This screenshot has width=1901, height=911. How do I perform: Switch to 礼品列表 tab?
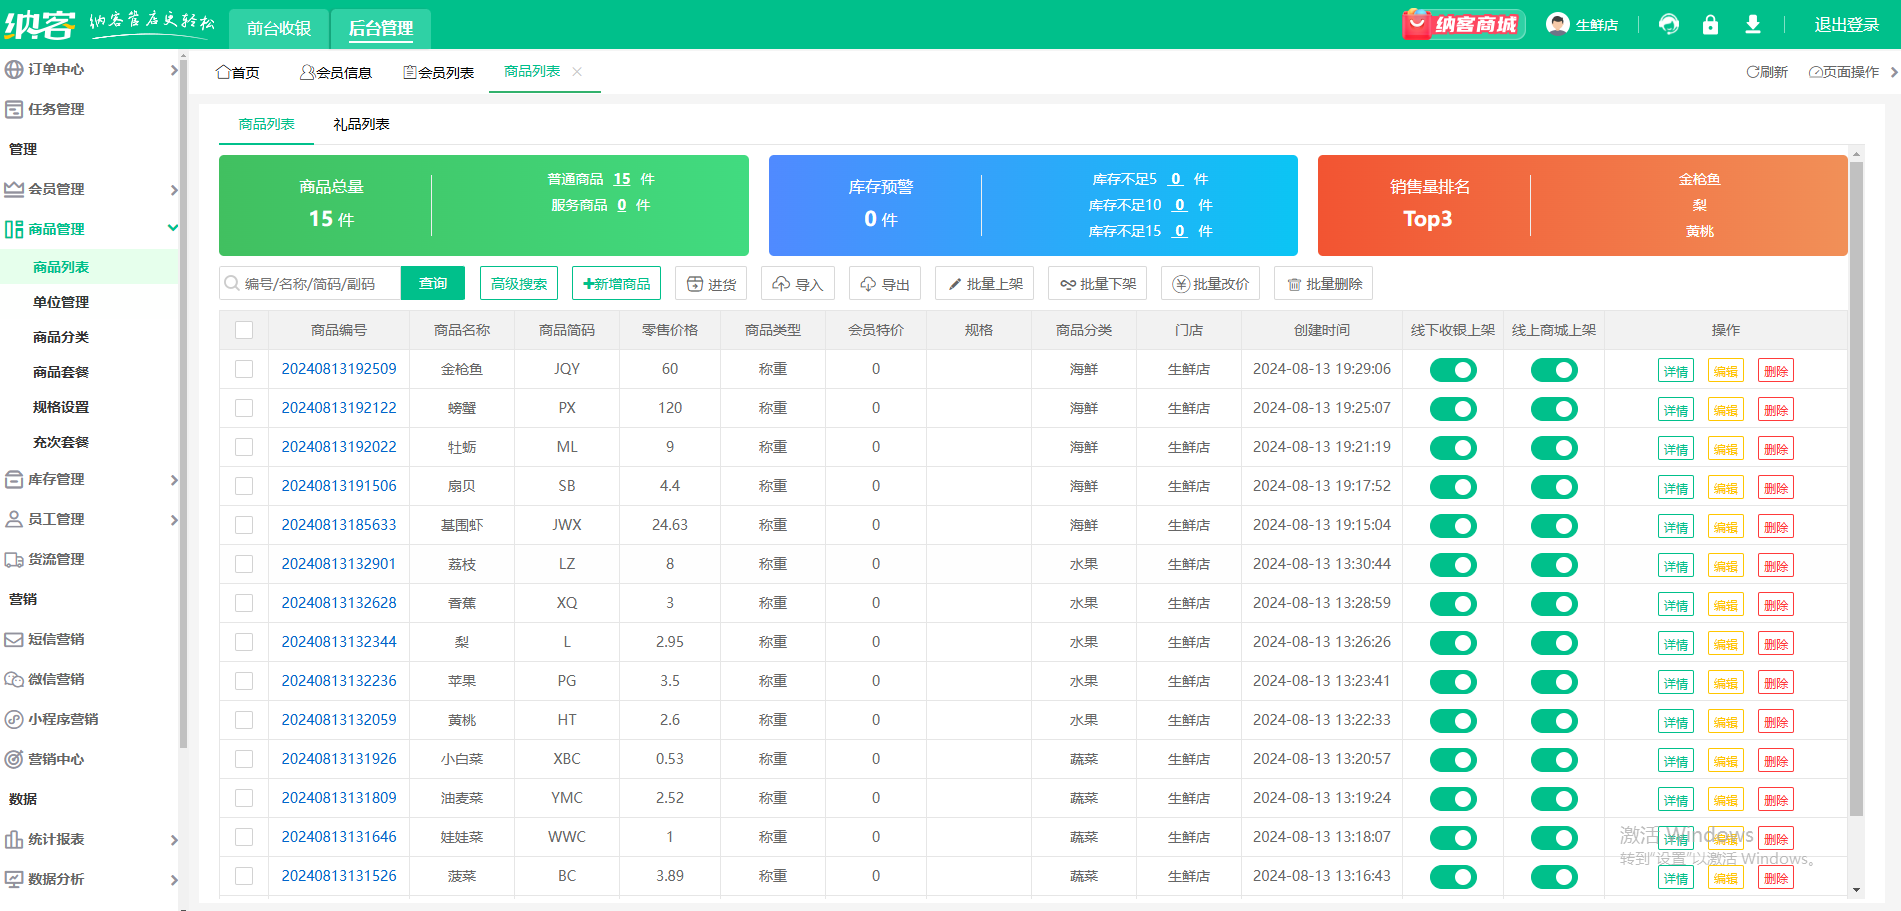(x=361, y=124)
